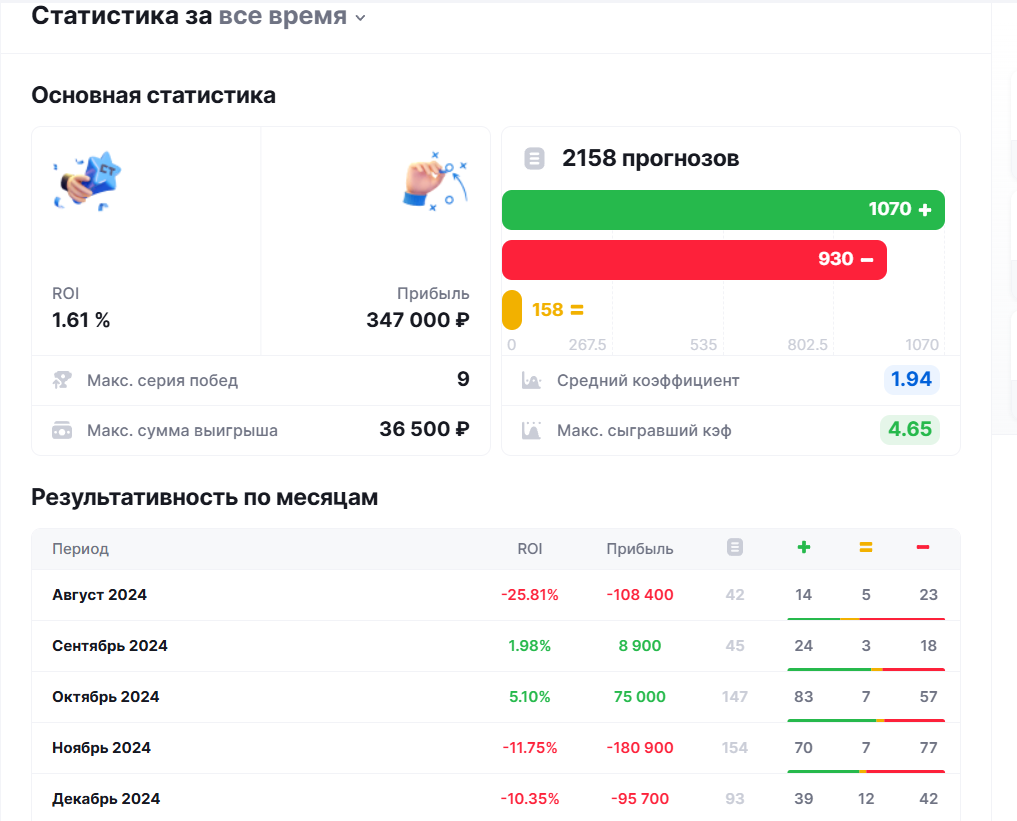Screen dimensions: 1017x821
Task: Click the October wins count 83
Action: coord(804,697)
